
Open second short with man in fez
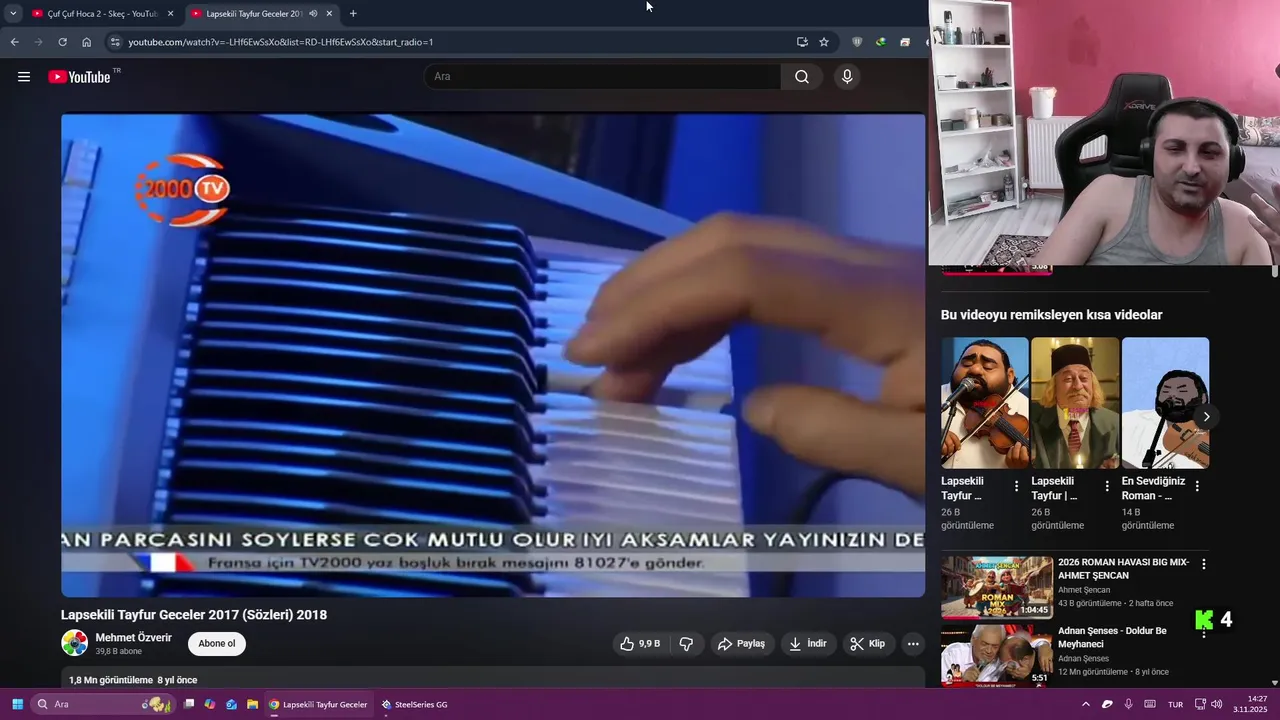(1075, 403)
